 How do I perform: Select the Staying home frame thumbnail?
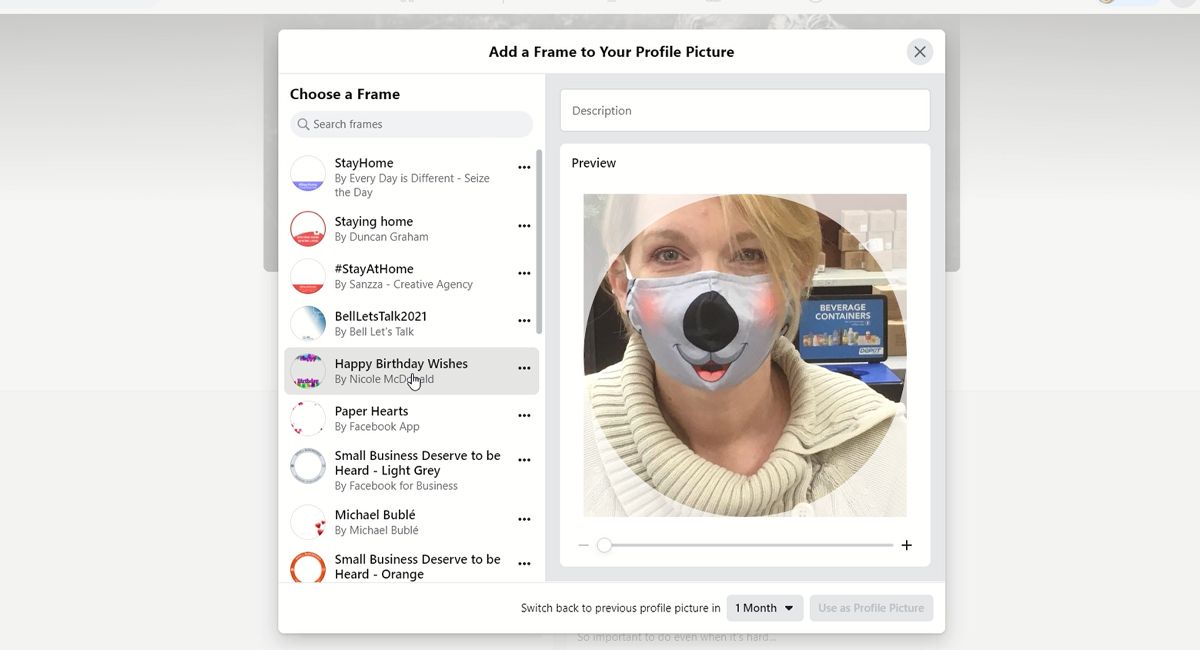308,229
